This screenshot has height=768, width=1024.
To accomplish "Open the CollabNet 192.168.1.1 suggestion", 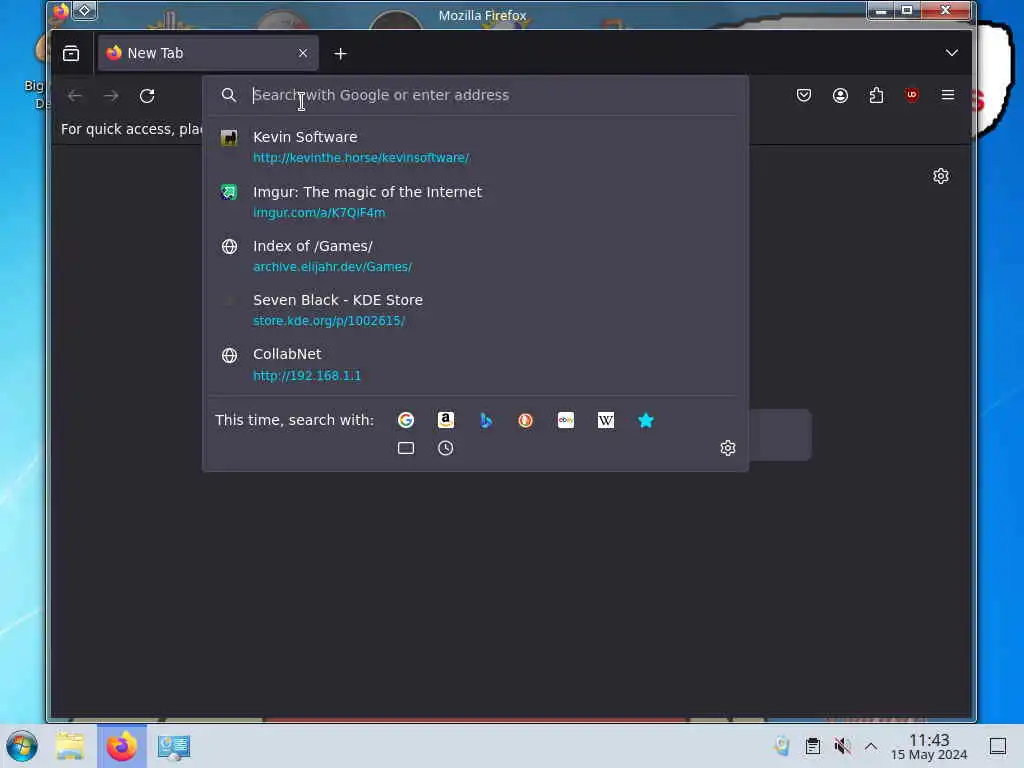I will click(475, 364).
